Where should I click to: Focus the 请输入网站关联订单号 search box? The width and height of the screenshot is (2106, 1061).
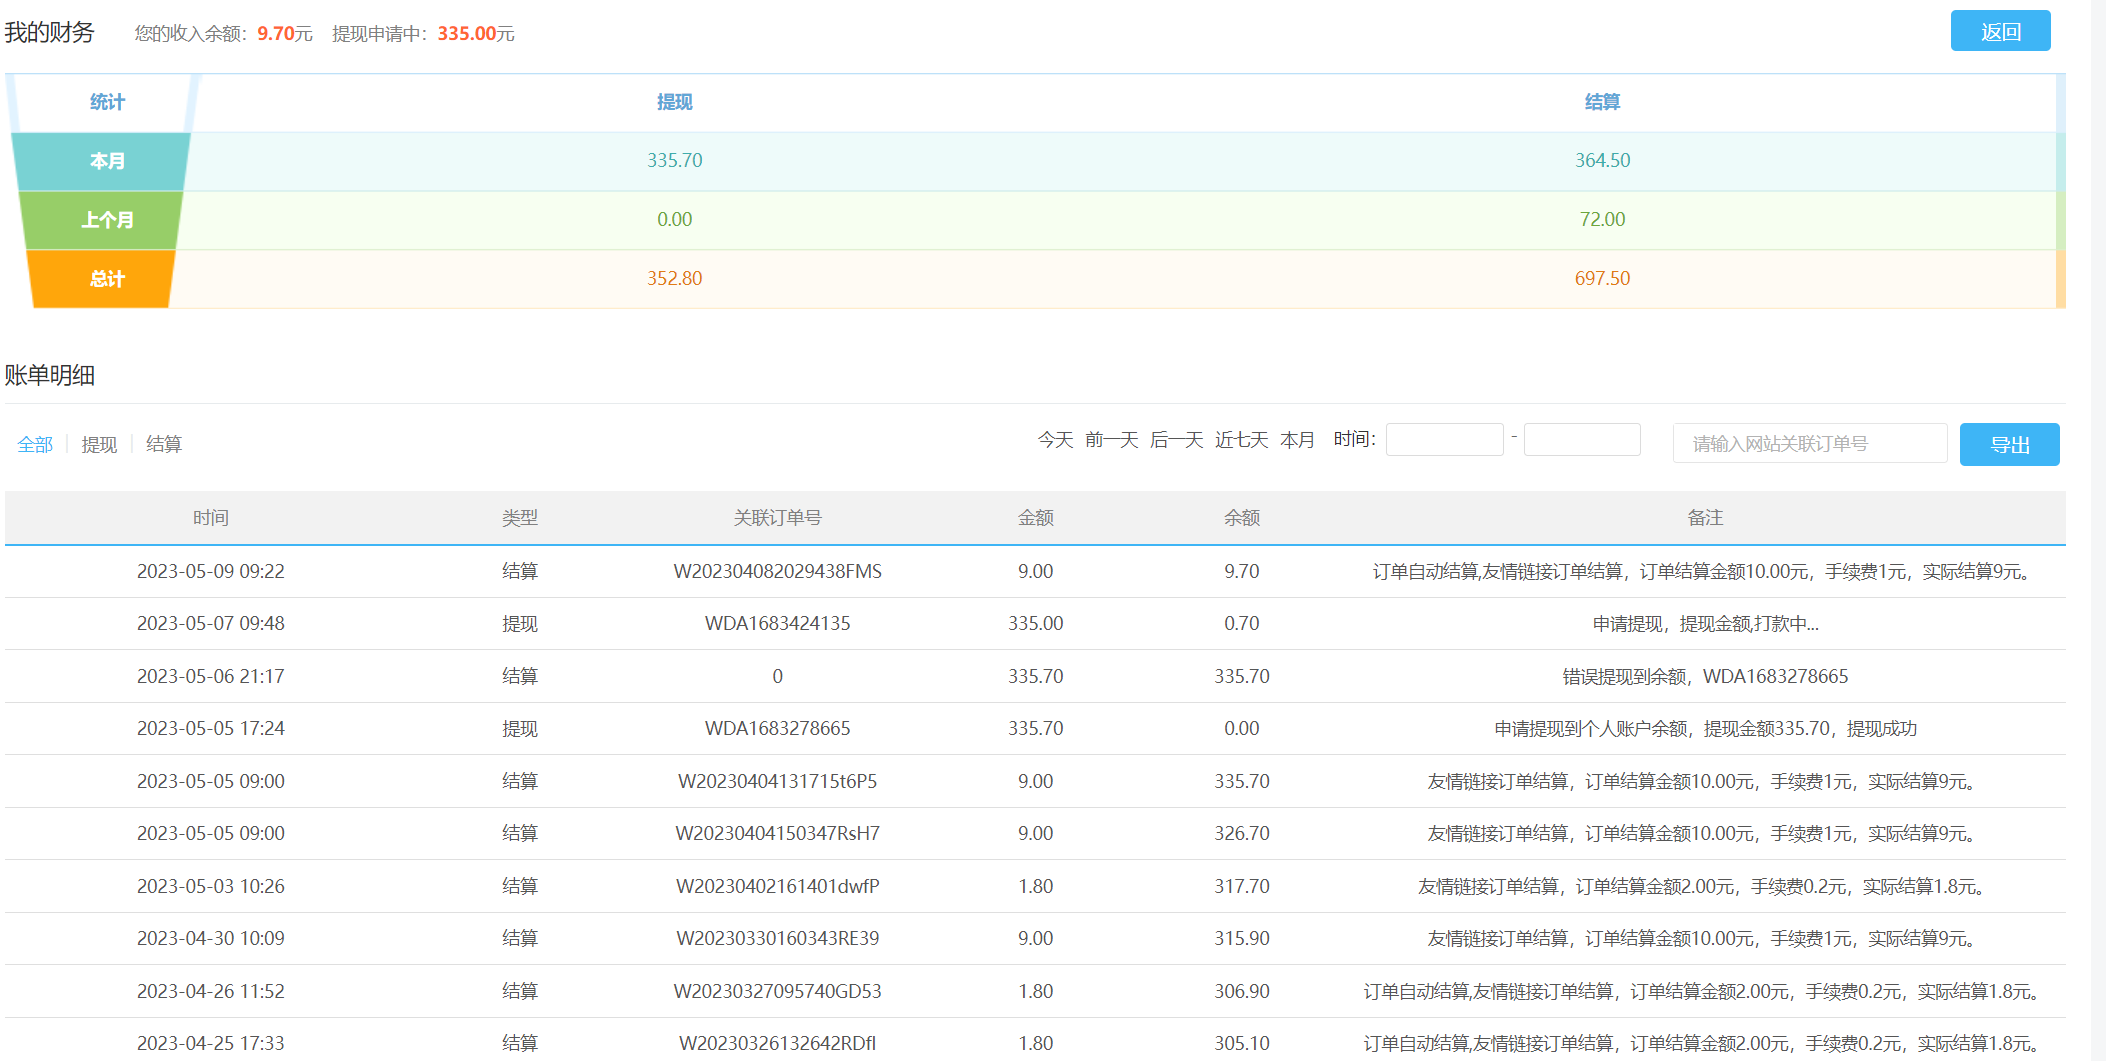coord(1809,443)
